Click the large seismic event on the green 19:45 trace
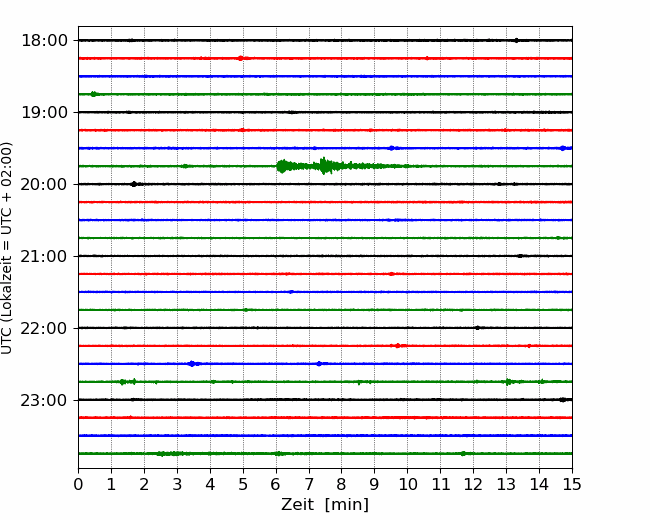Image resolution: width=650 pixels, height=520 pixels. pyautogui.click(x=325, y=166)
